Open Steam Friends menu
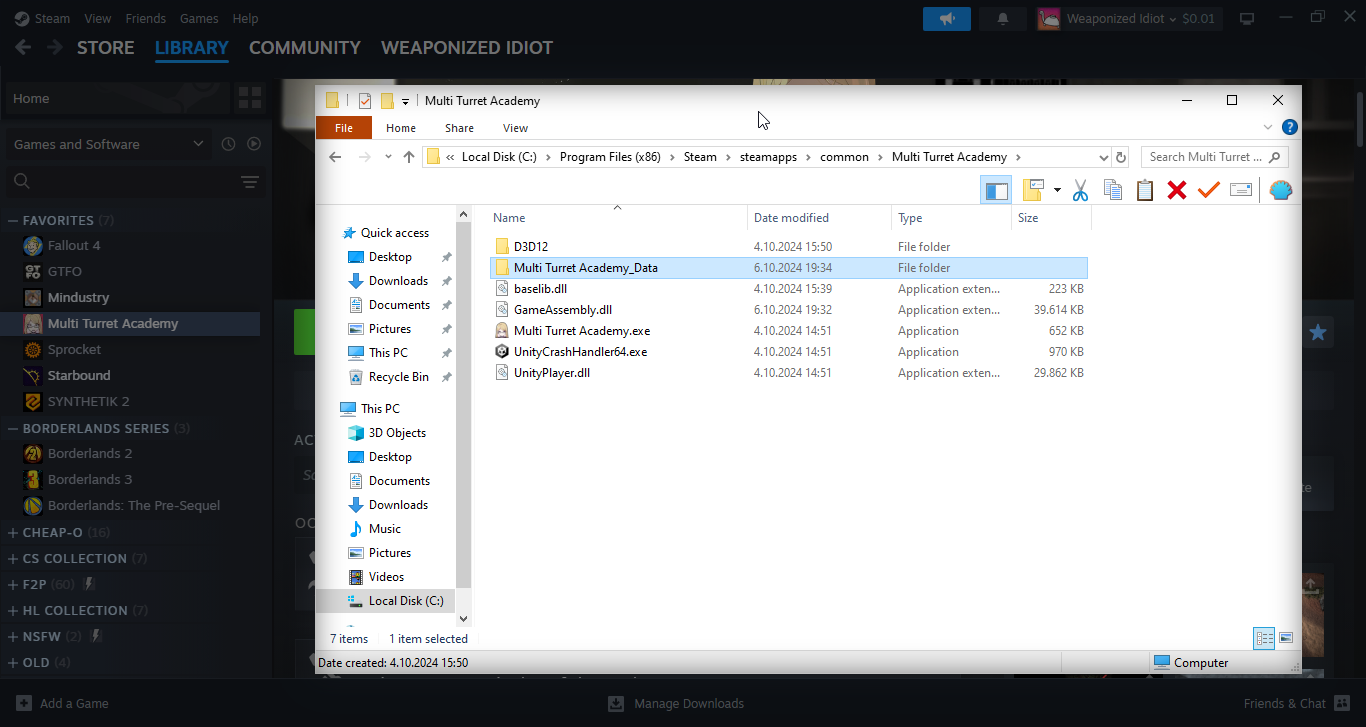Viewport: 1366px width, 727px height. coord(146,18)
